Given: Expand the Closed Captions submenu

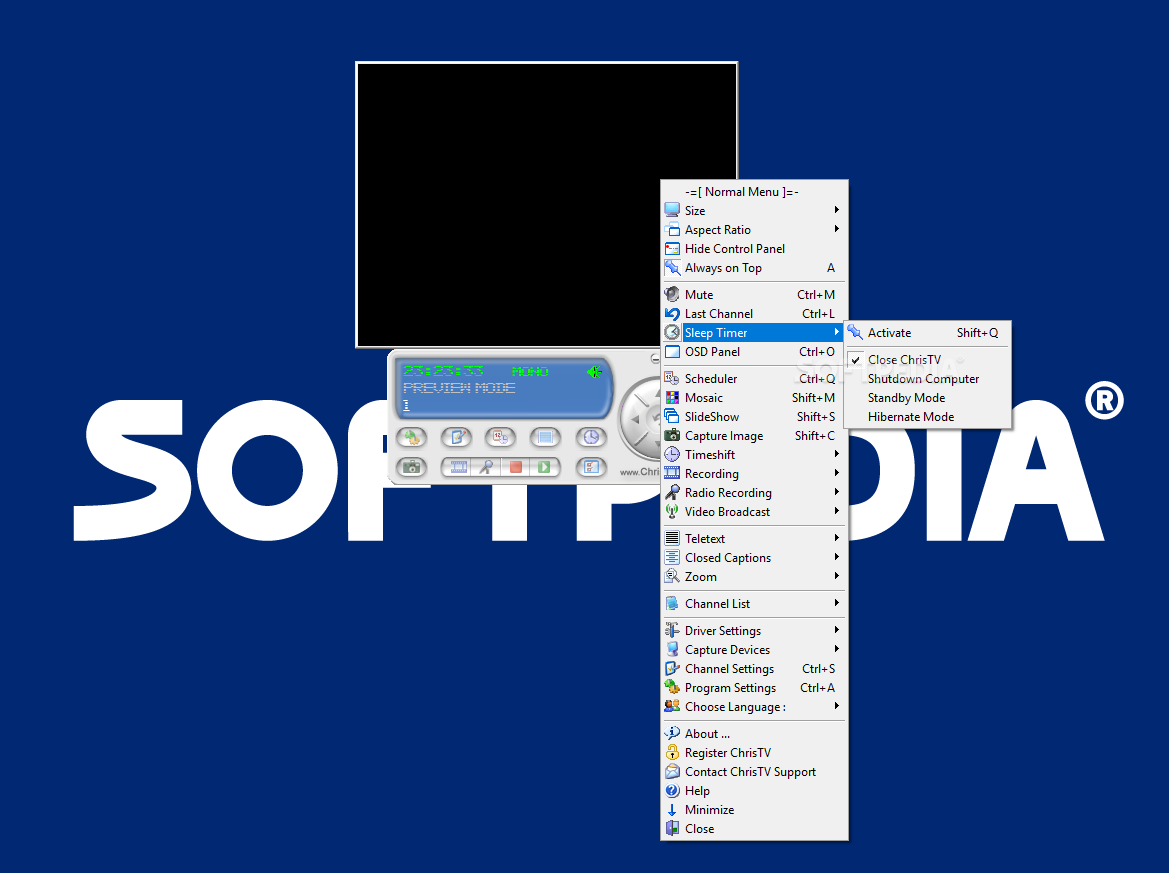Looking at the screenshot, I should point(754,558).
